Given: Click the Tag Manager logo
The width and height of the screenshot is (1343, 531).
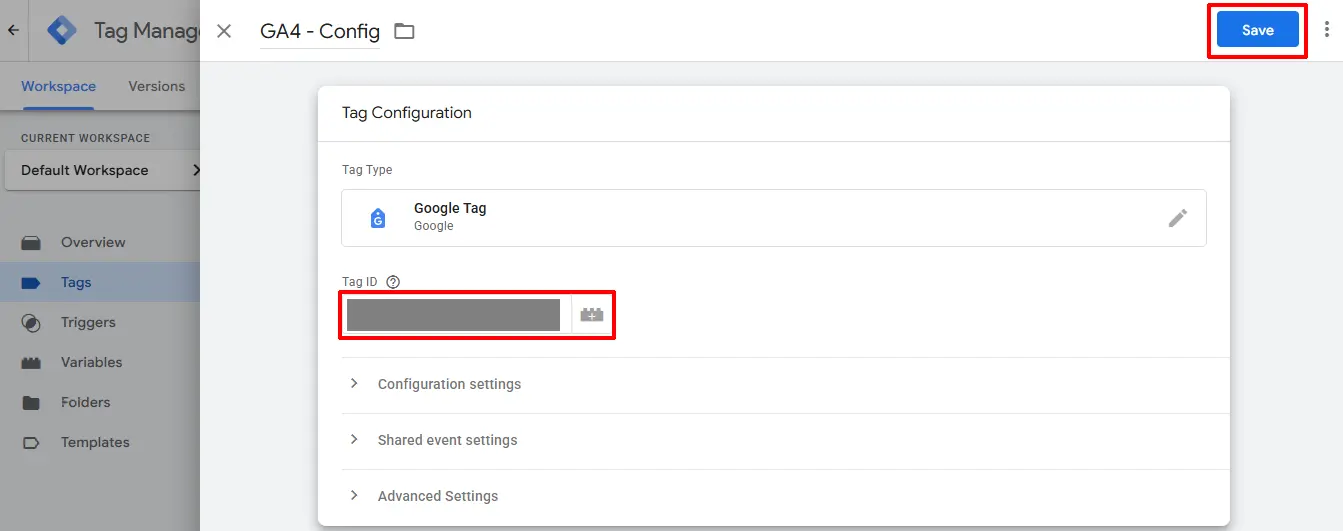Looking at the screenshot, I should point(62,30).
